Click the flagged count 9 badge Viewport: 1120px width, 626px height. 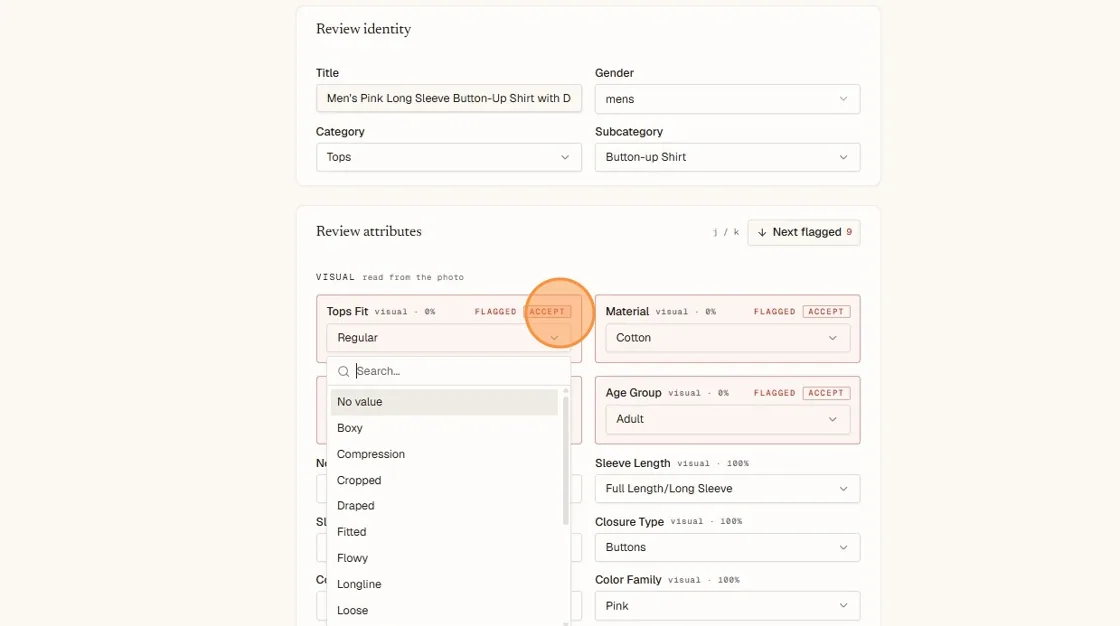pyautogui.click(x=849, y=232)
